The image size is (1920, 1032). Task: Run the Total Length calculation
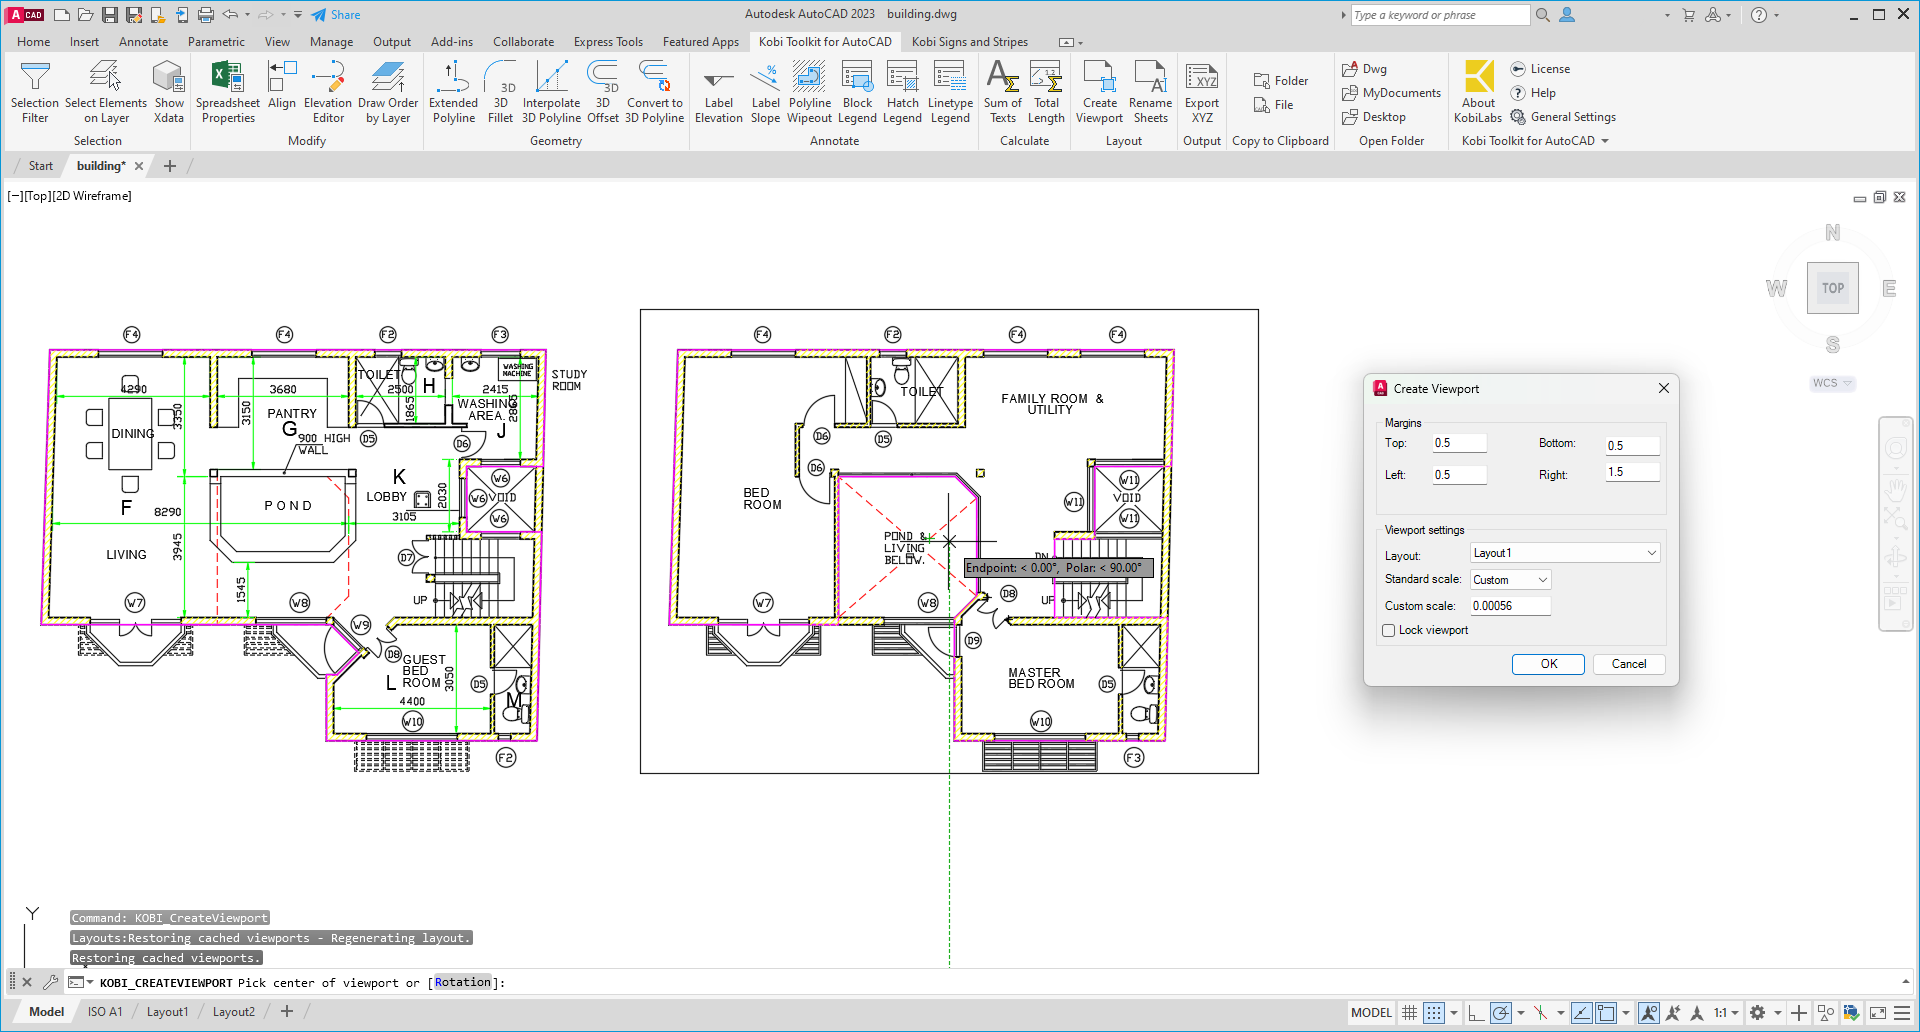(x=1046, y=92)
